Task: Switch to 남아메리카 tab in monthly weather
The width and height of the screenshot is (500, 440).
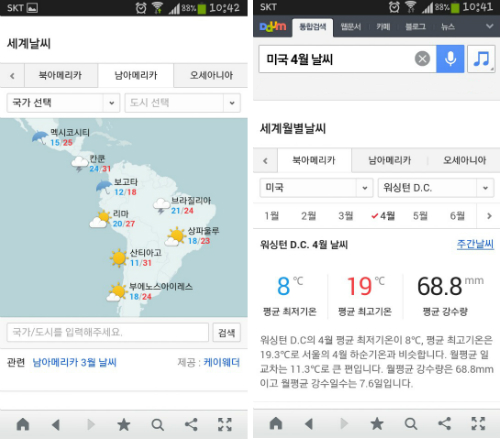Action: 389,160
